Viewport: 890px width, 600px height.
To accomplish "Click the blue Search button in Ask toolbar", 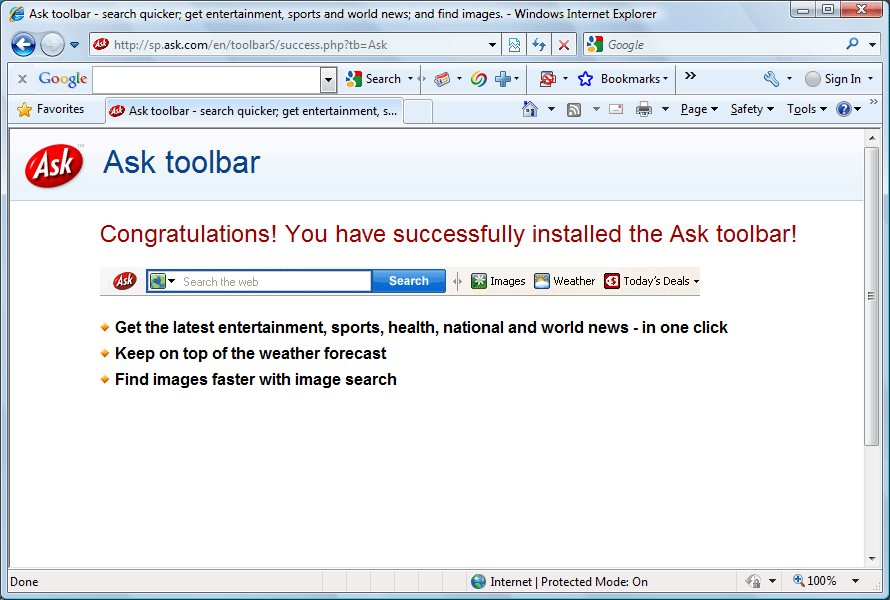I will [409, 281].
